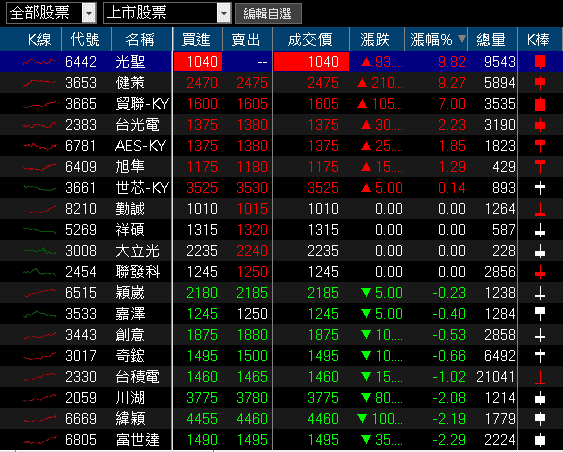Click the 賣出 price 2475 for 健策
Viewport: 563px width, 452px height.
(252, 83)
